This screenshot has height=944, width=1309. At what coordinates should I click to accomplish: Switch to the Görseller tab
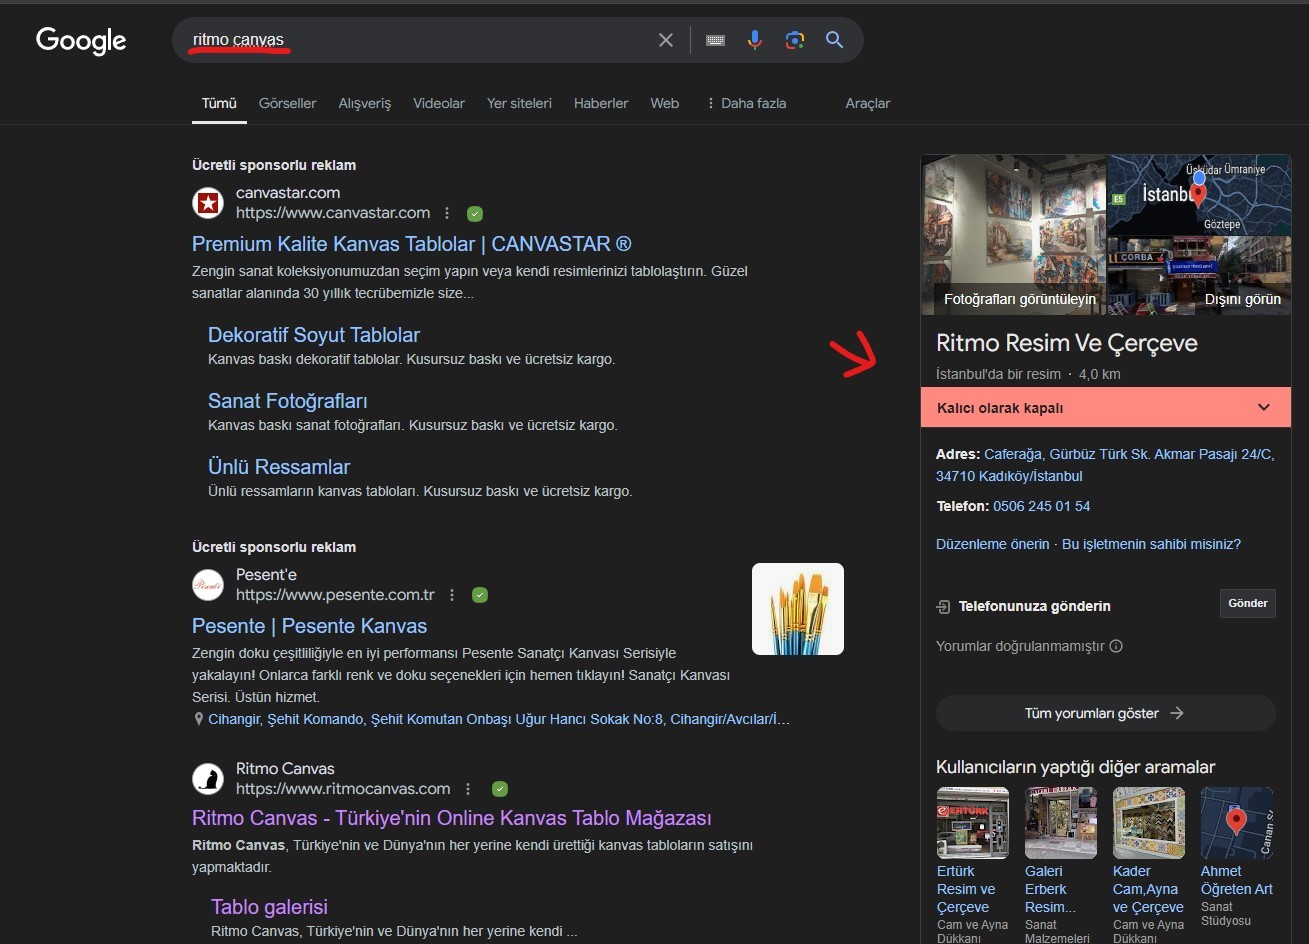click(x=287, y=103)
